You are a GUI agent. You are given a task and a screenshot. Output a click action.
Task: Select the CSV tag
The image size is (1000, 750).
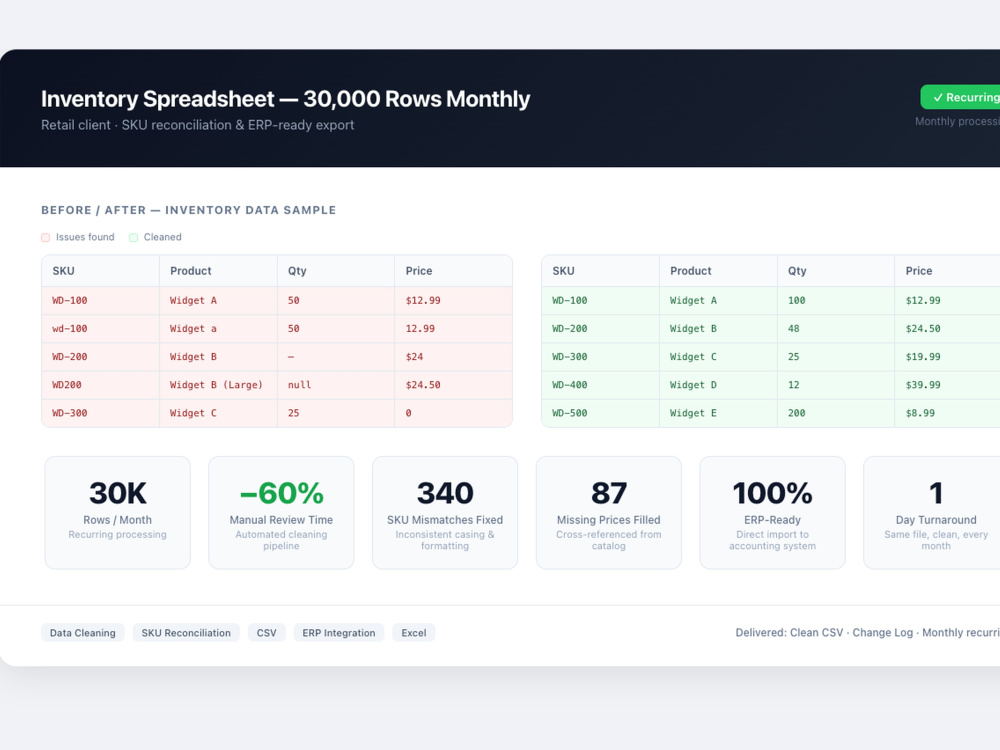pos(267,633)
